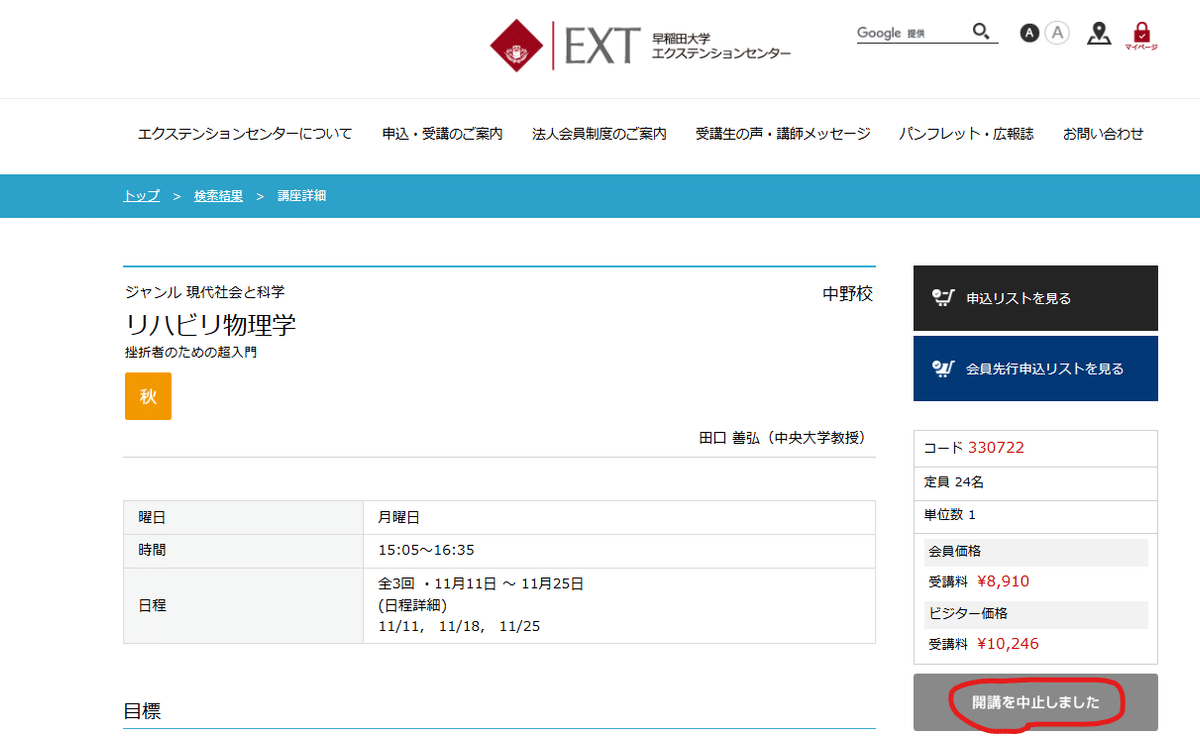Click the dates 11/11, 11/18, 11/25

[x=459, y=626]
